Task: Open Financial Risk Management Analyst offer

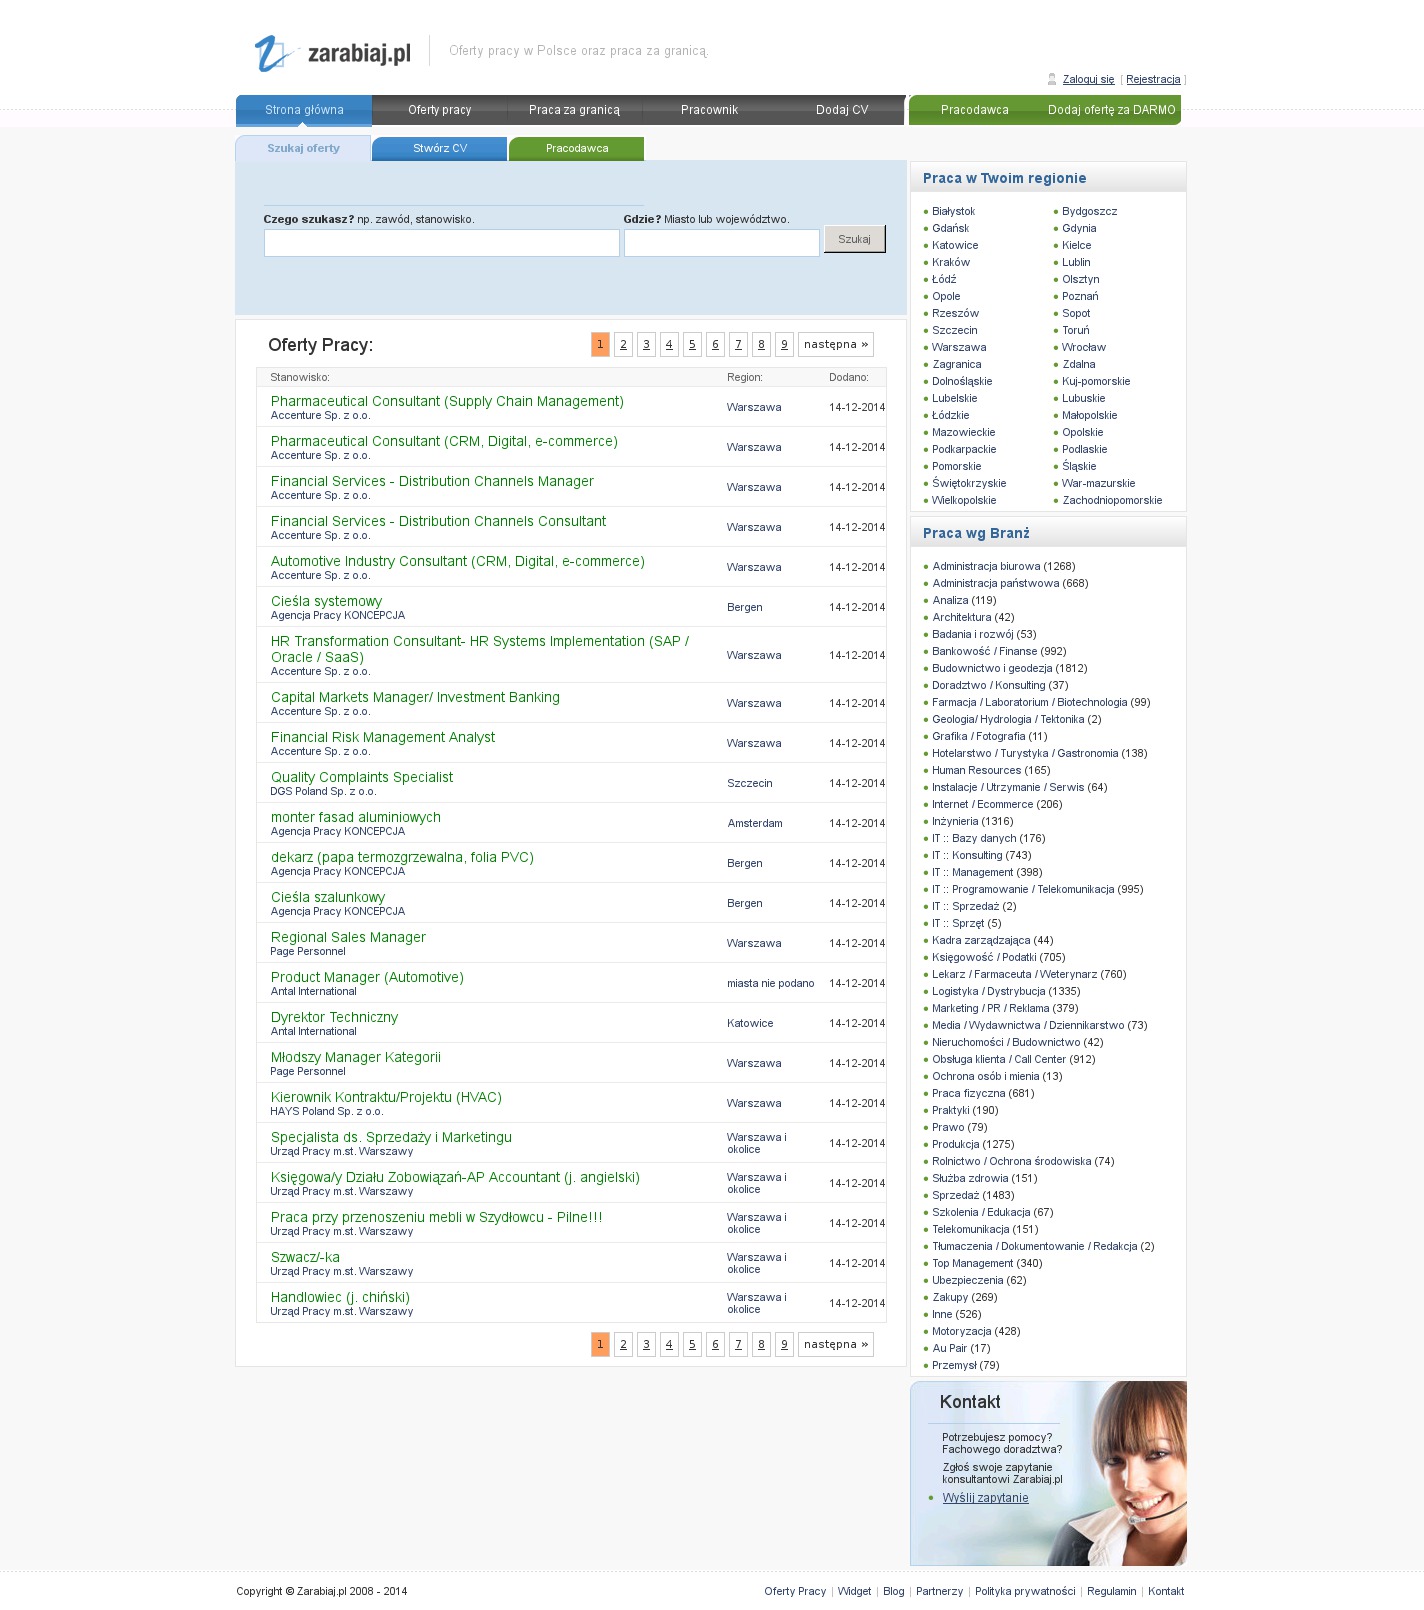Action: tap(383, 737)
